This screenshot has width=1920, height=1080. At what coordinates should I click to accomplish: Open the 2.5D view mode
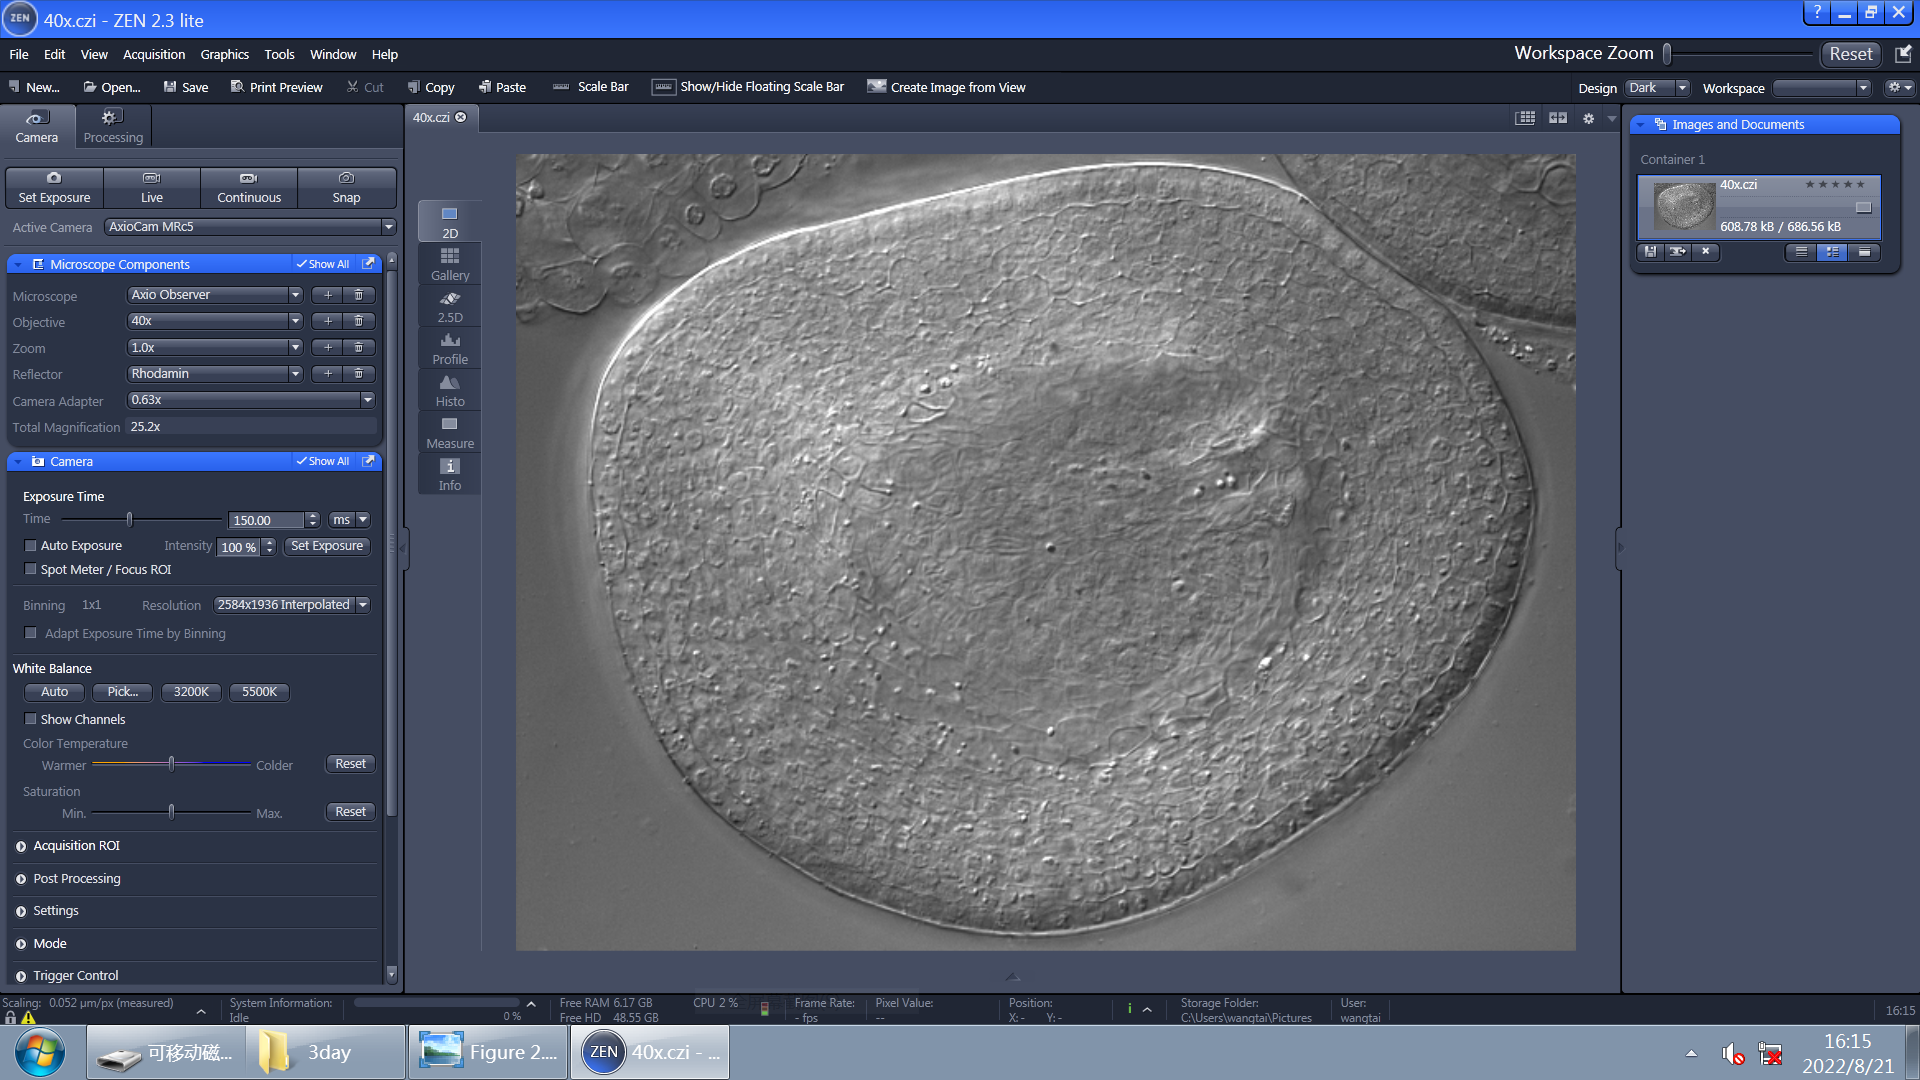click(x=449, y=306)
